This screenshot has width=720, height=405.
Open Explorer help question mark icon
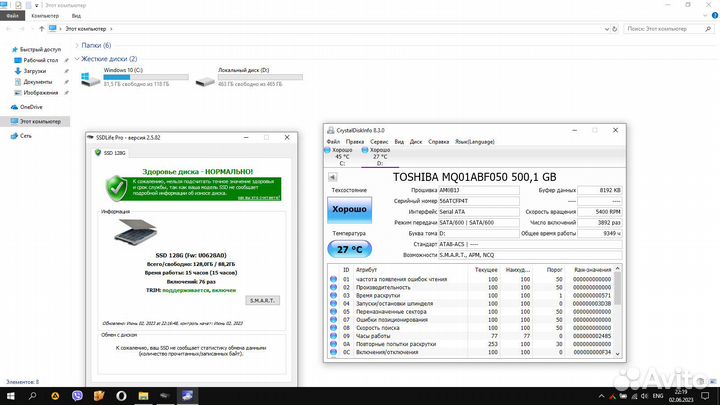pyautogui.click(x=714, y=16)
